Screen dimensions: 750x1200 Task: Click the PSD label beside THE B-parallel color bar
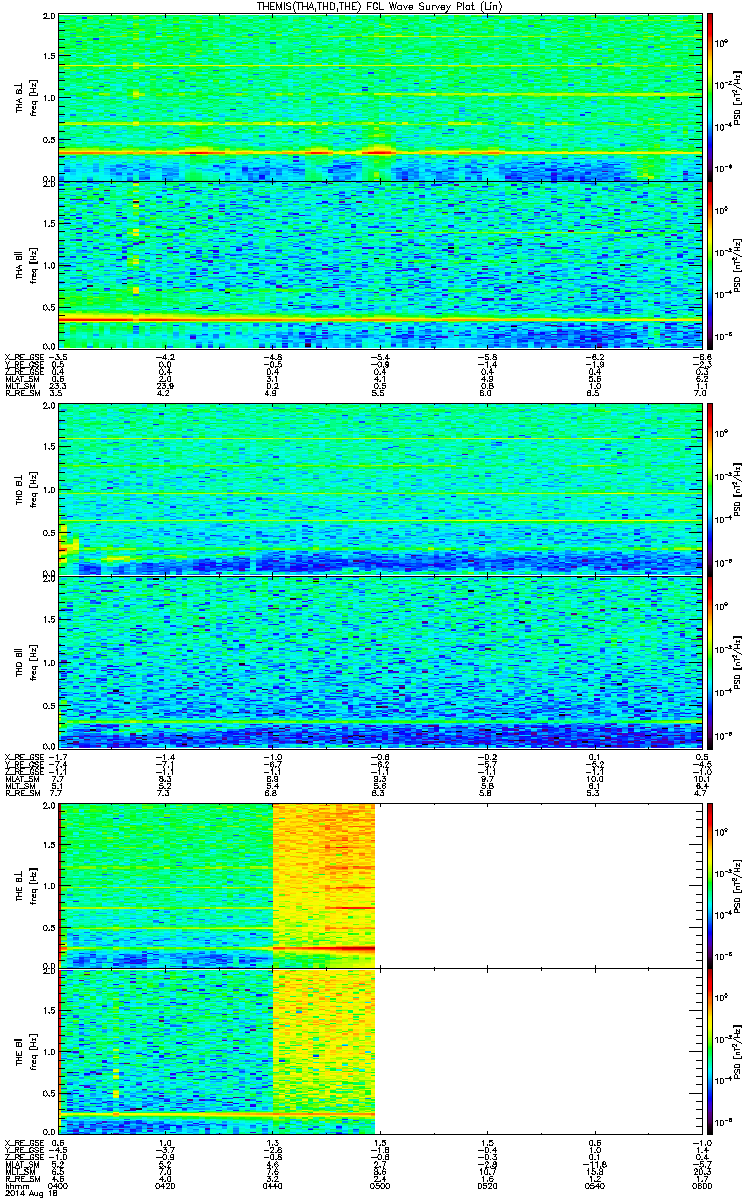coord(736,1051)
